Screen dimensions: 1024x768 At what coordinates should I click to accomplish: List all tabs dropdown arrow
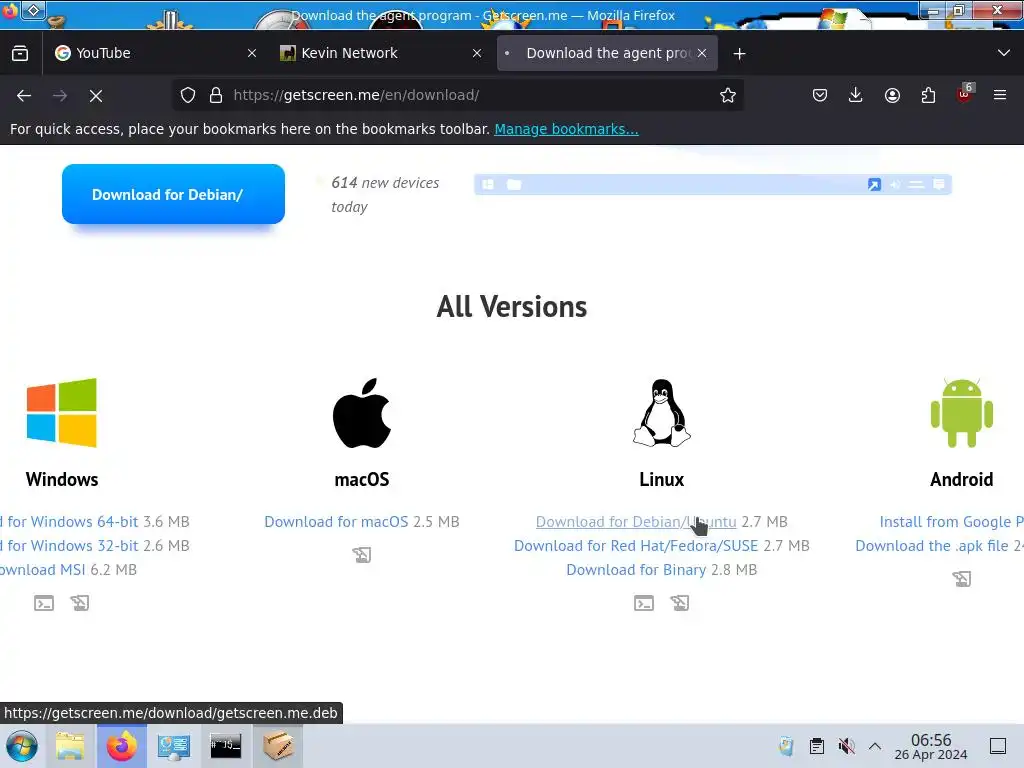tap(1004, 53)
